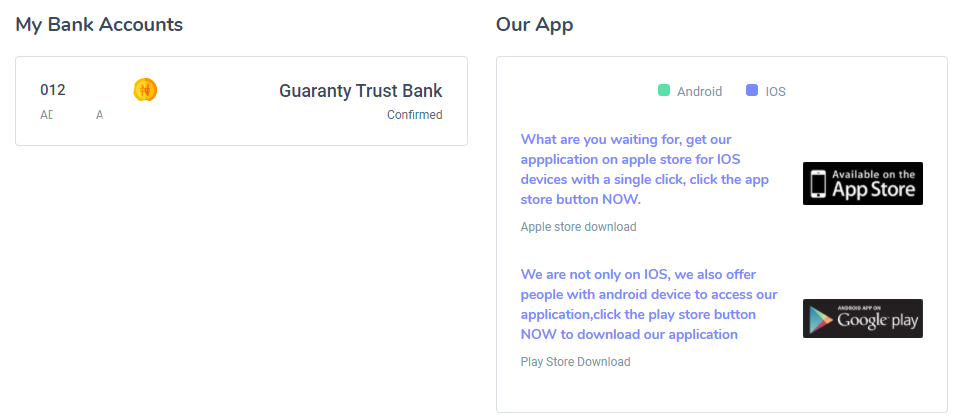Image resolution: width=960 pixels, height=418 pixels.
Task: Click the Our App heading
Action: [534, 24]
